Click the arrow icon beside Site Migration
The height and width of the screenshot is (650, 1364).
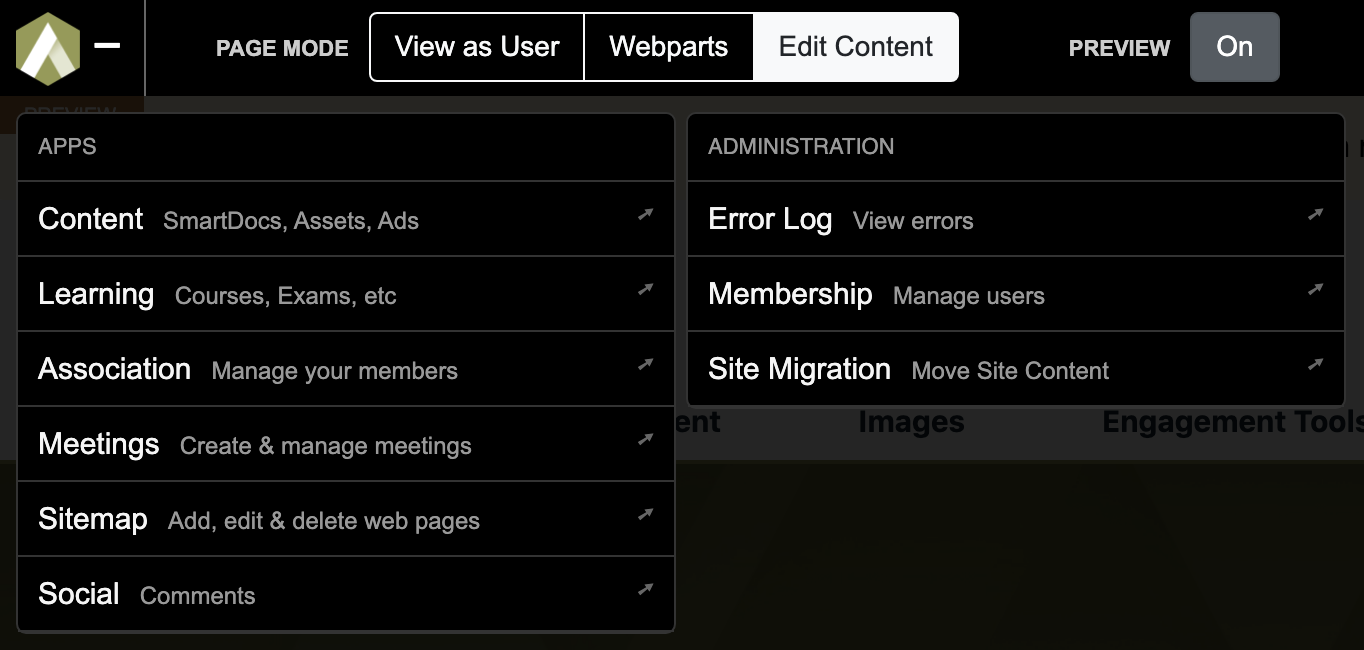click(x=1316, y=364)
